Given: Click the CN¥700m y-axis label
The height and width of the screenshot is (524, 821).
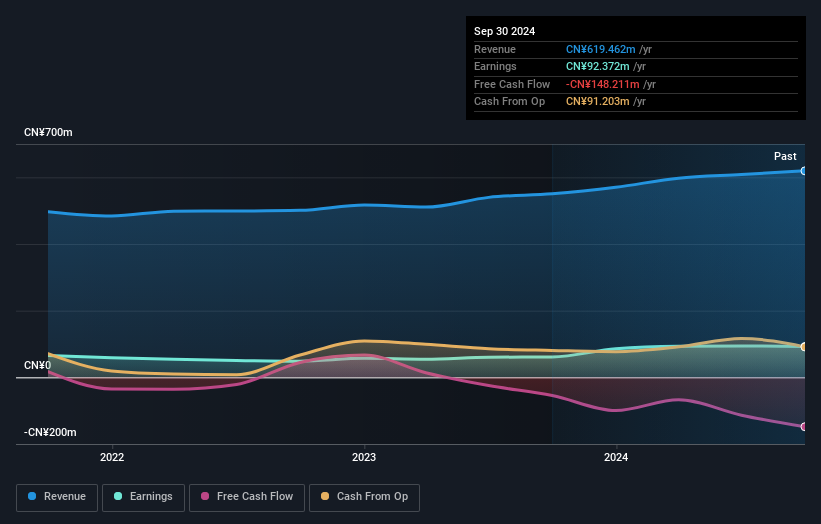Looking at the screenshot, I should point(48,132).
